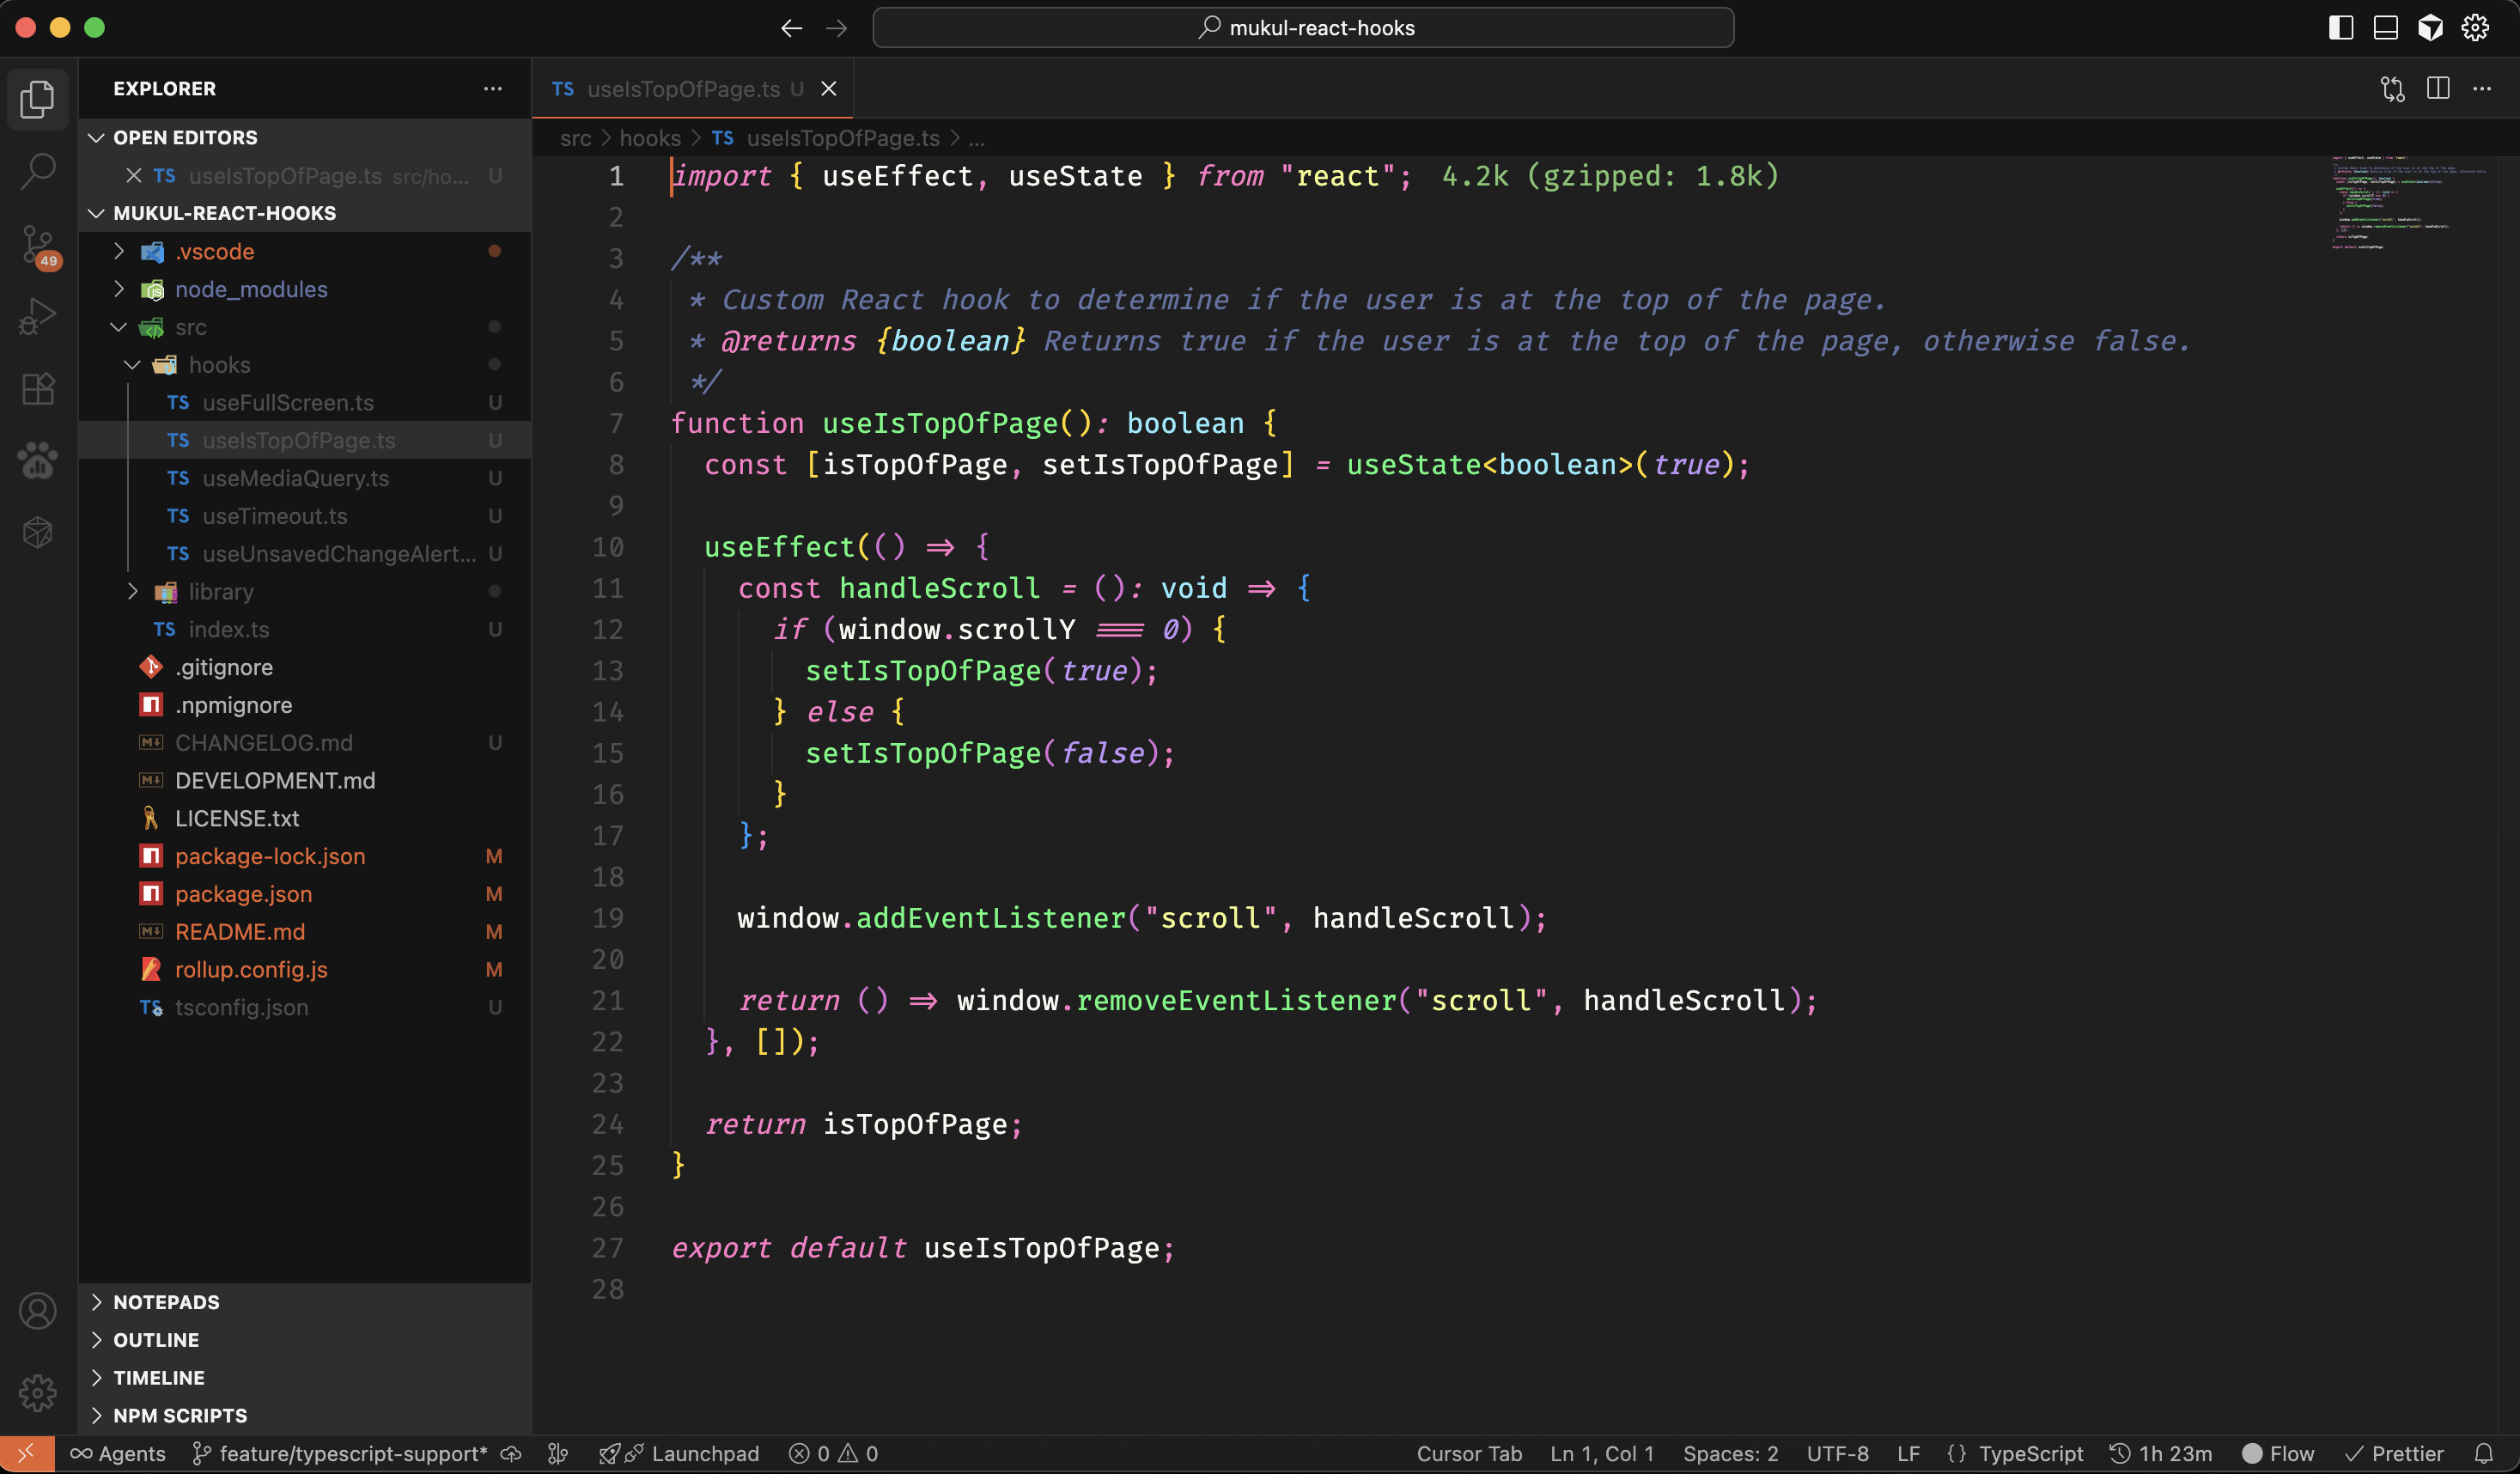
Task: Click the hooks breadcrumb segment
Action: pyautogui.click(x=650, y=138)
